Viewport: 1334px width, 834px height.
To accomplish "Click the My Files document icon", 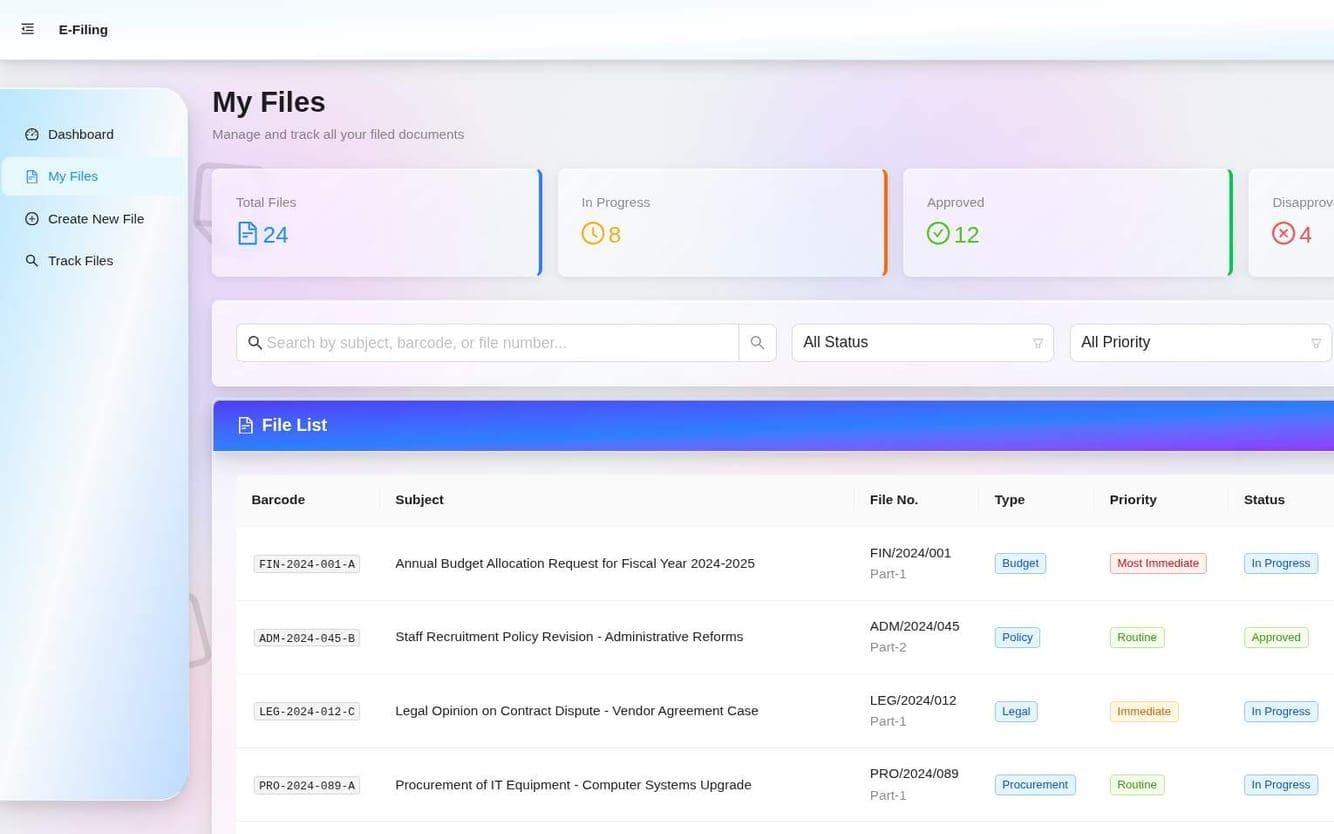I will (x=32, y=176).
